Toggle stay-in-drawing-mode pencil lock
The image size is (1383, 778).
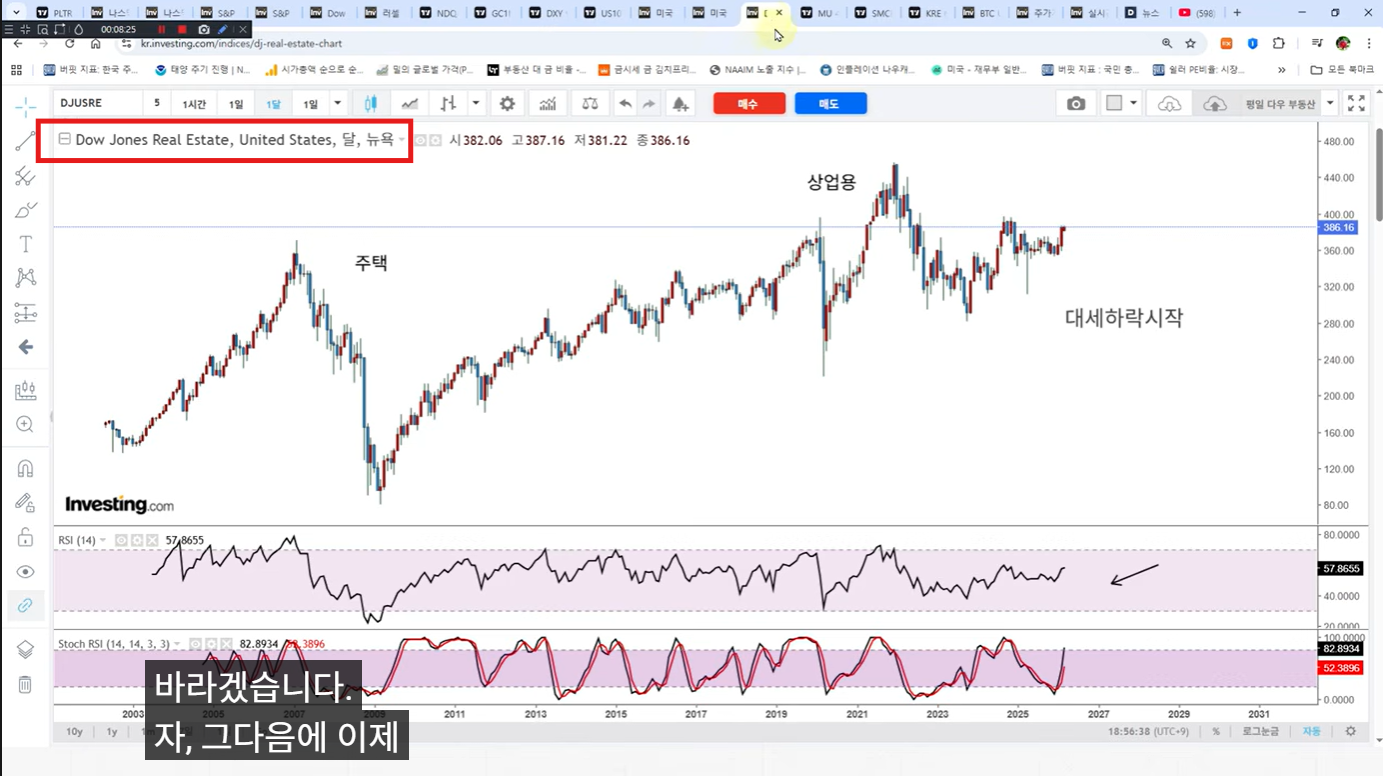[25, 502]
